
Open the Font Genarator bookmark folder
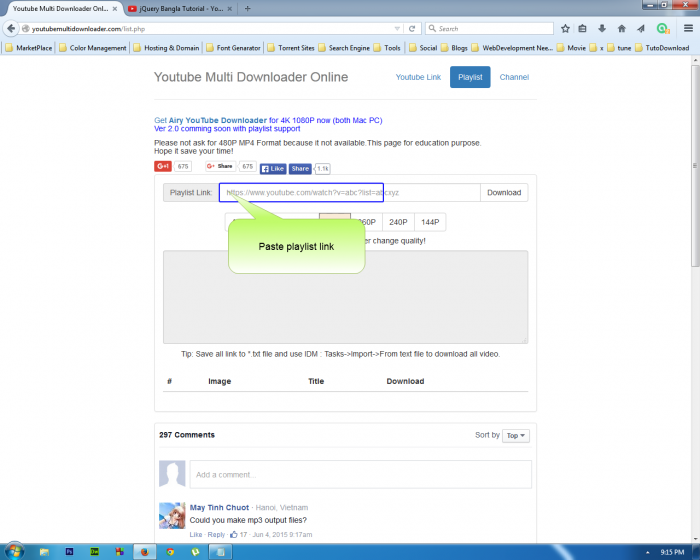point(233,48)
